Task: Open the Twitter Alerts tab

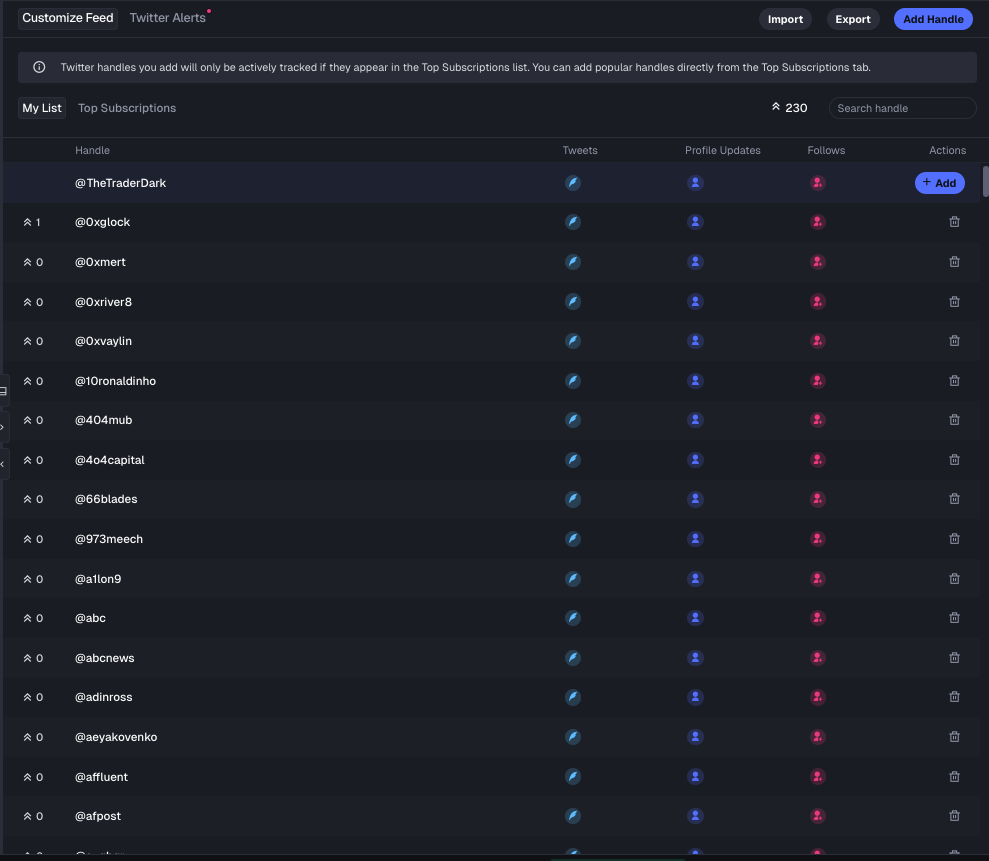Action: (x=167, y=18)
